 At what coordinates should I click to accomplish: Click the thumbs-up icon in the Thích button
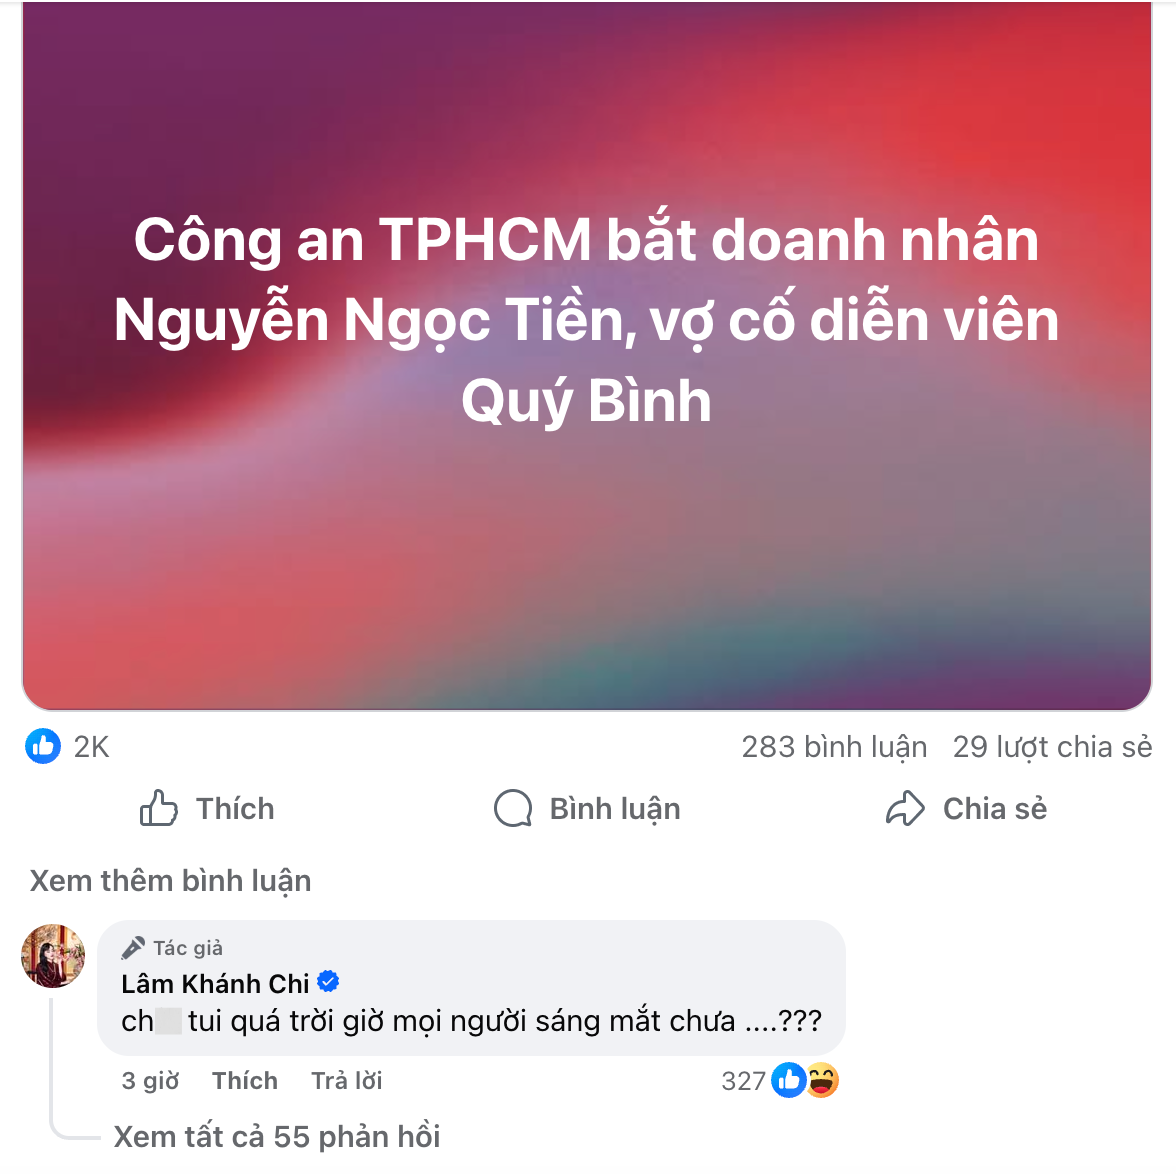click(x=159, y=809)
